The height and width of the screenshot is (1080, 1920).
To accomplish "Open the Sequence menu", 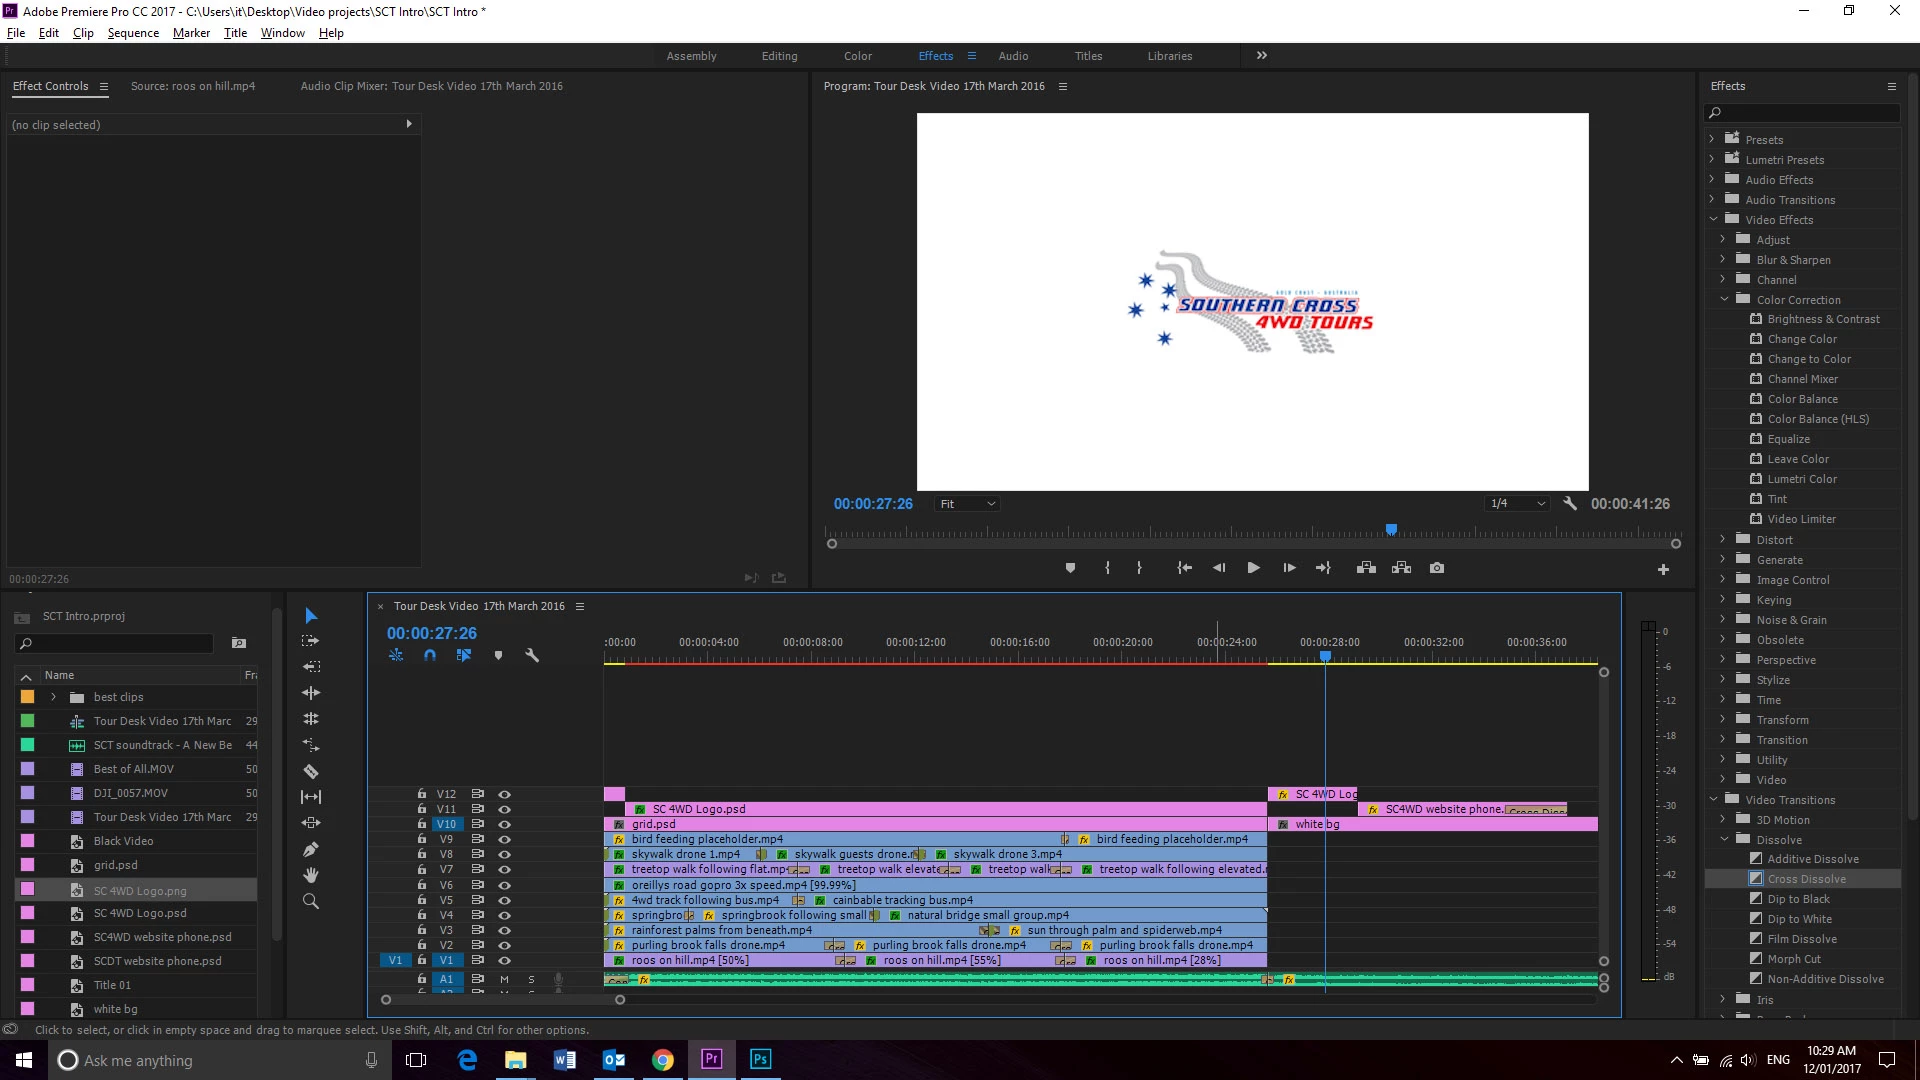I will click(133, 33).
